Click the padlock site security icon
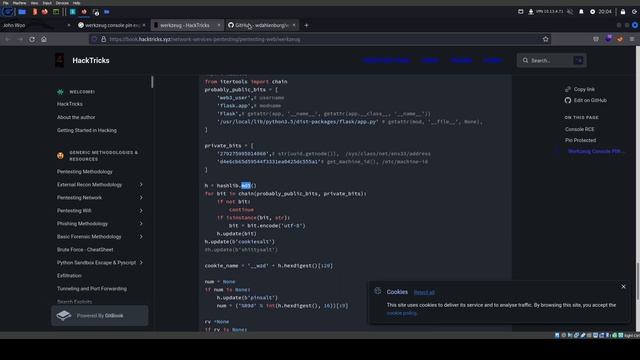Image resolution: width=640 pixels, height=360 pixels. tap(103, 39)
